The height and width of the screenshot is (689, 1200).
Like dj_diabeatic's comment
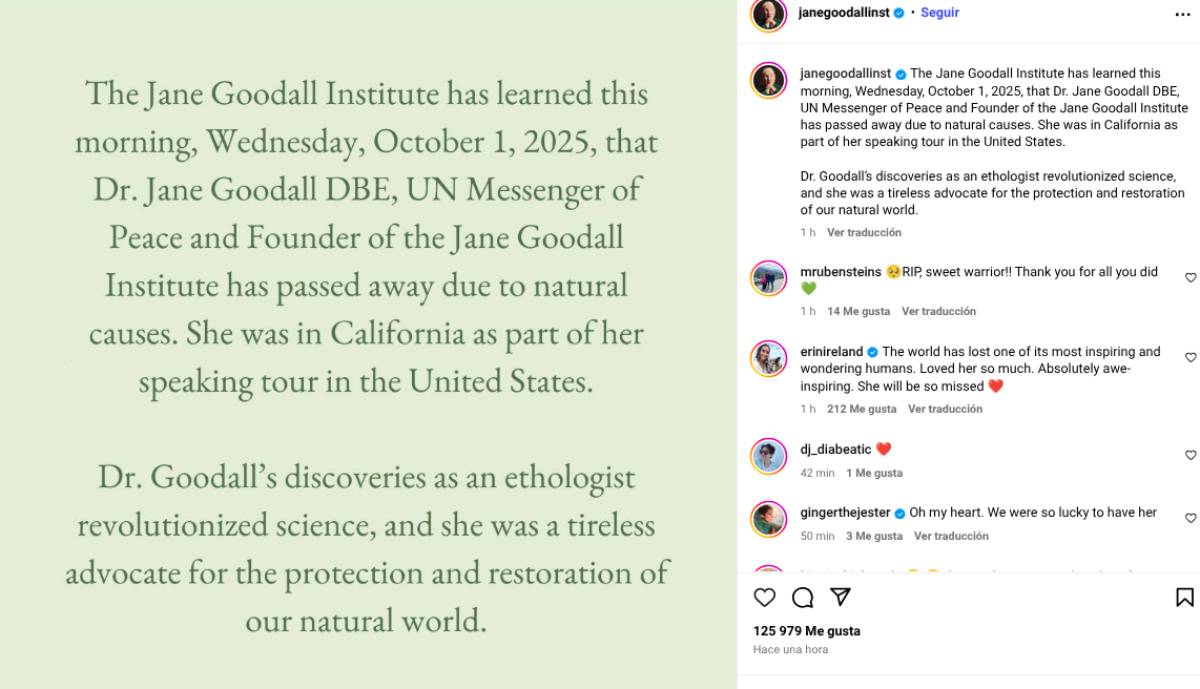(1190, 455)
